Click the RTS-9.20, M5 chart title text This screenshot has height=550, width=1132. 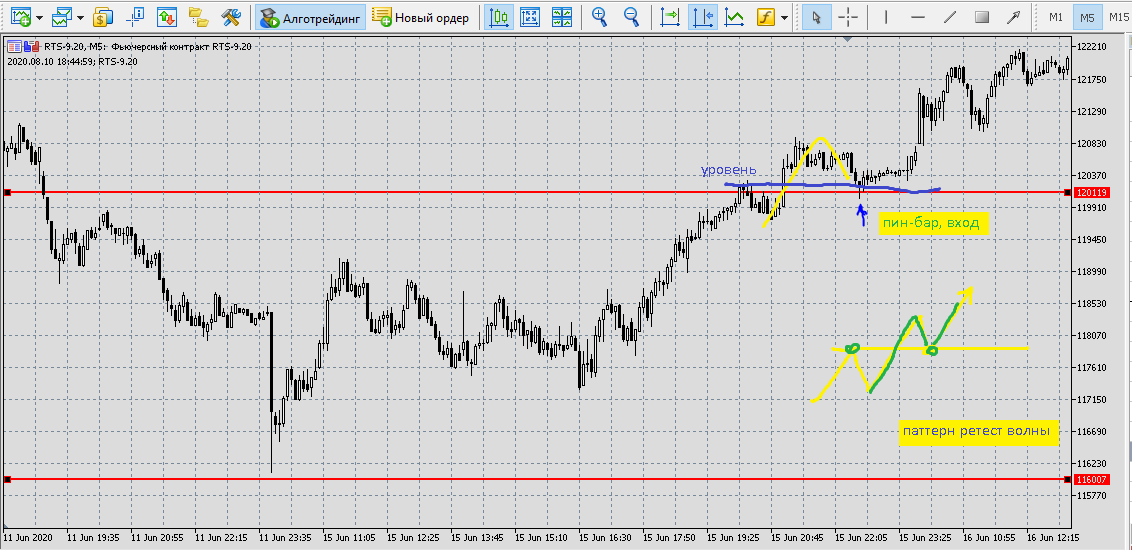pos(147,47)
